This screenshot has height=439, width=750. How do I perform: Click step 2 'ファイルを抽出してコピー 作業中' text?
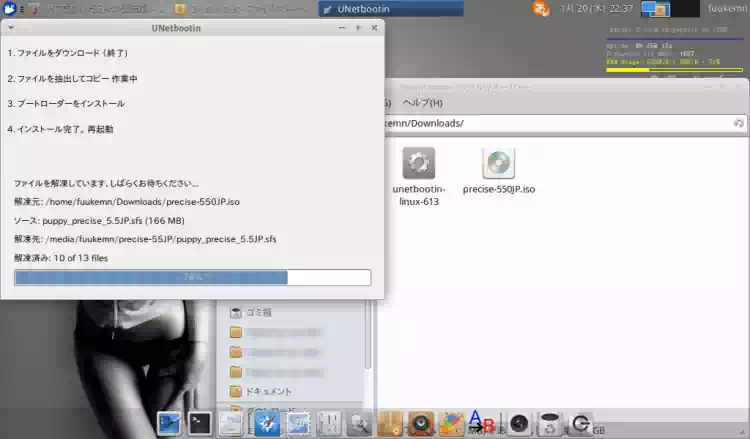coord(72,78)
